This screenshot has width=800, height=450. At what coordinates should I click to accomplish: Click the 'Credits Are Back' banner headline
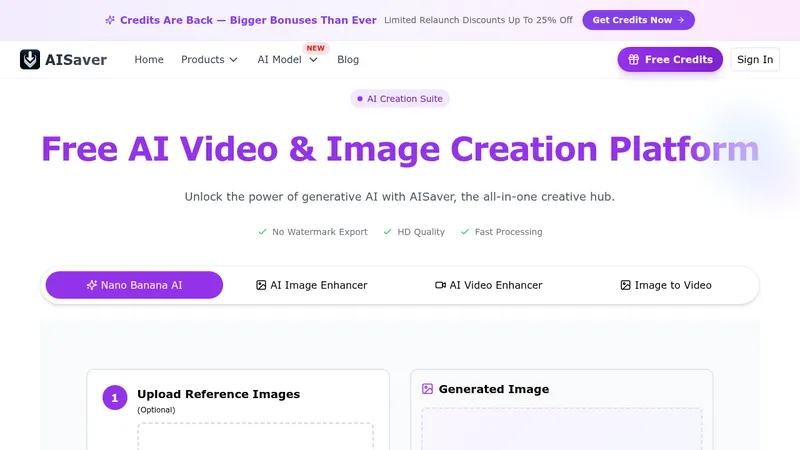pos(248,20)
